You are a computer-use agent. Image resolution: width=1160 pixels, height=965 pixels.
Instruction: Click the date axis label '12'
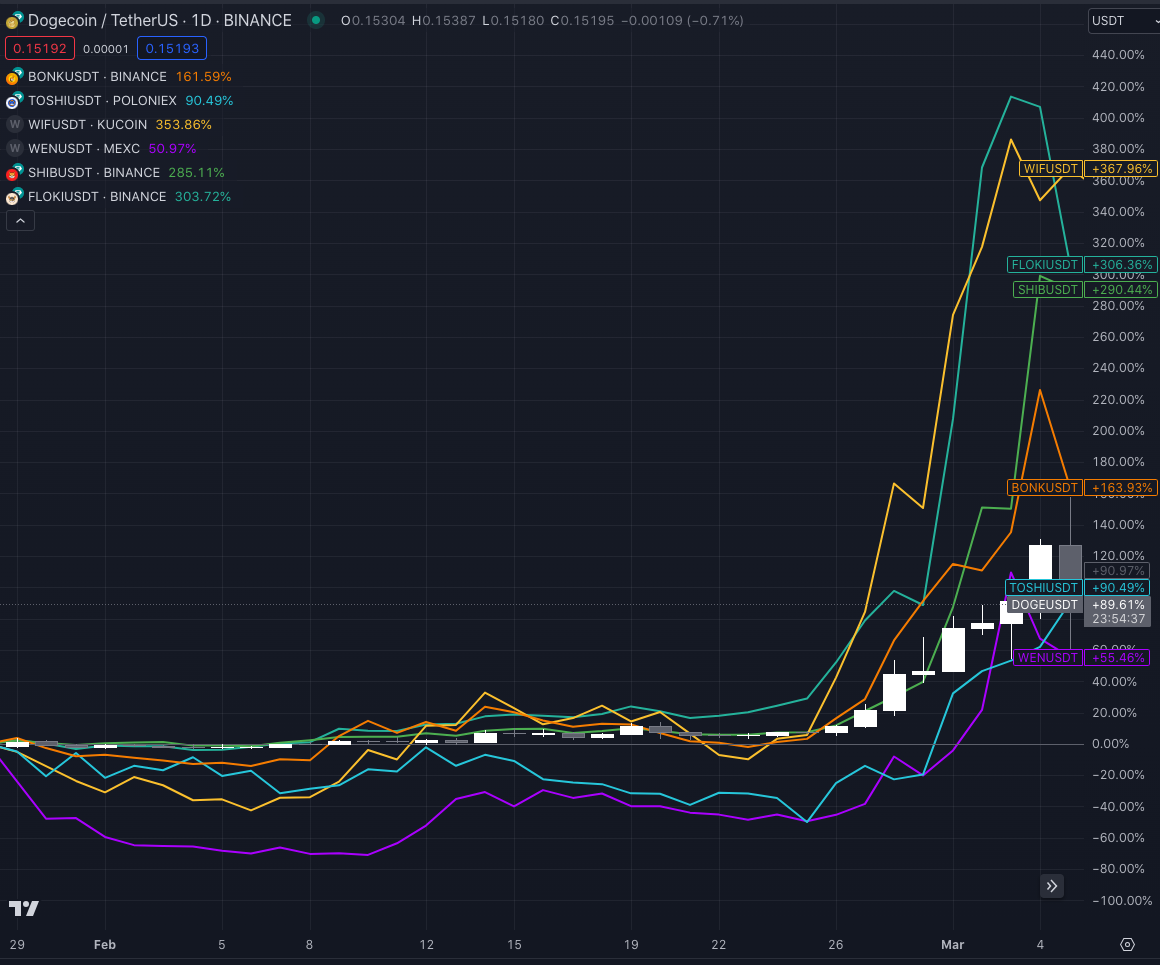point(426,944)
